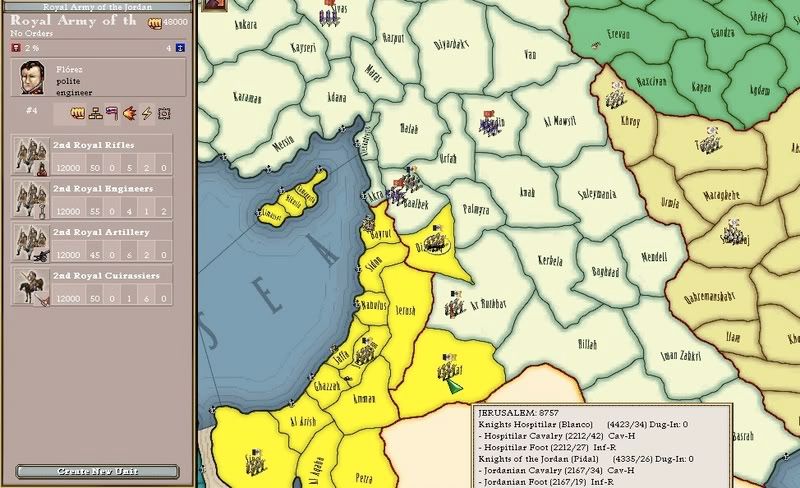Sort units by the lightning bolt column icon
Image resolution: width=800 pixels, height=488 pixels.
[147, 113]
